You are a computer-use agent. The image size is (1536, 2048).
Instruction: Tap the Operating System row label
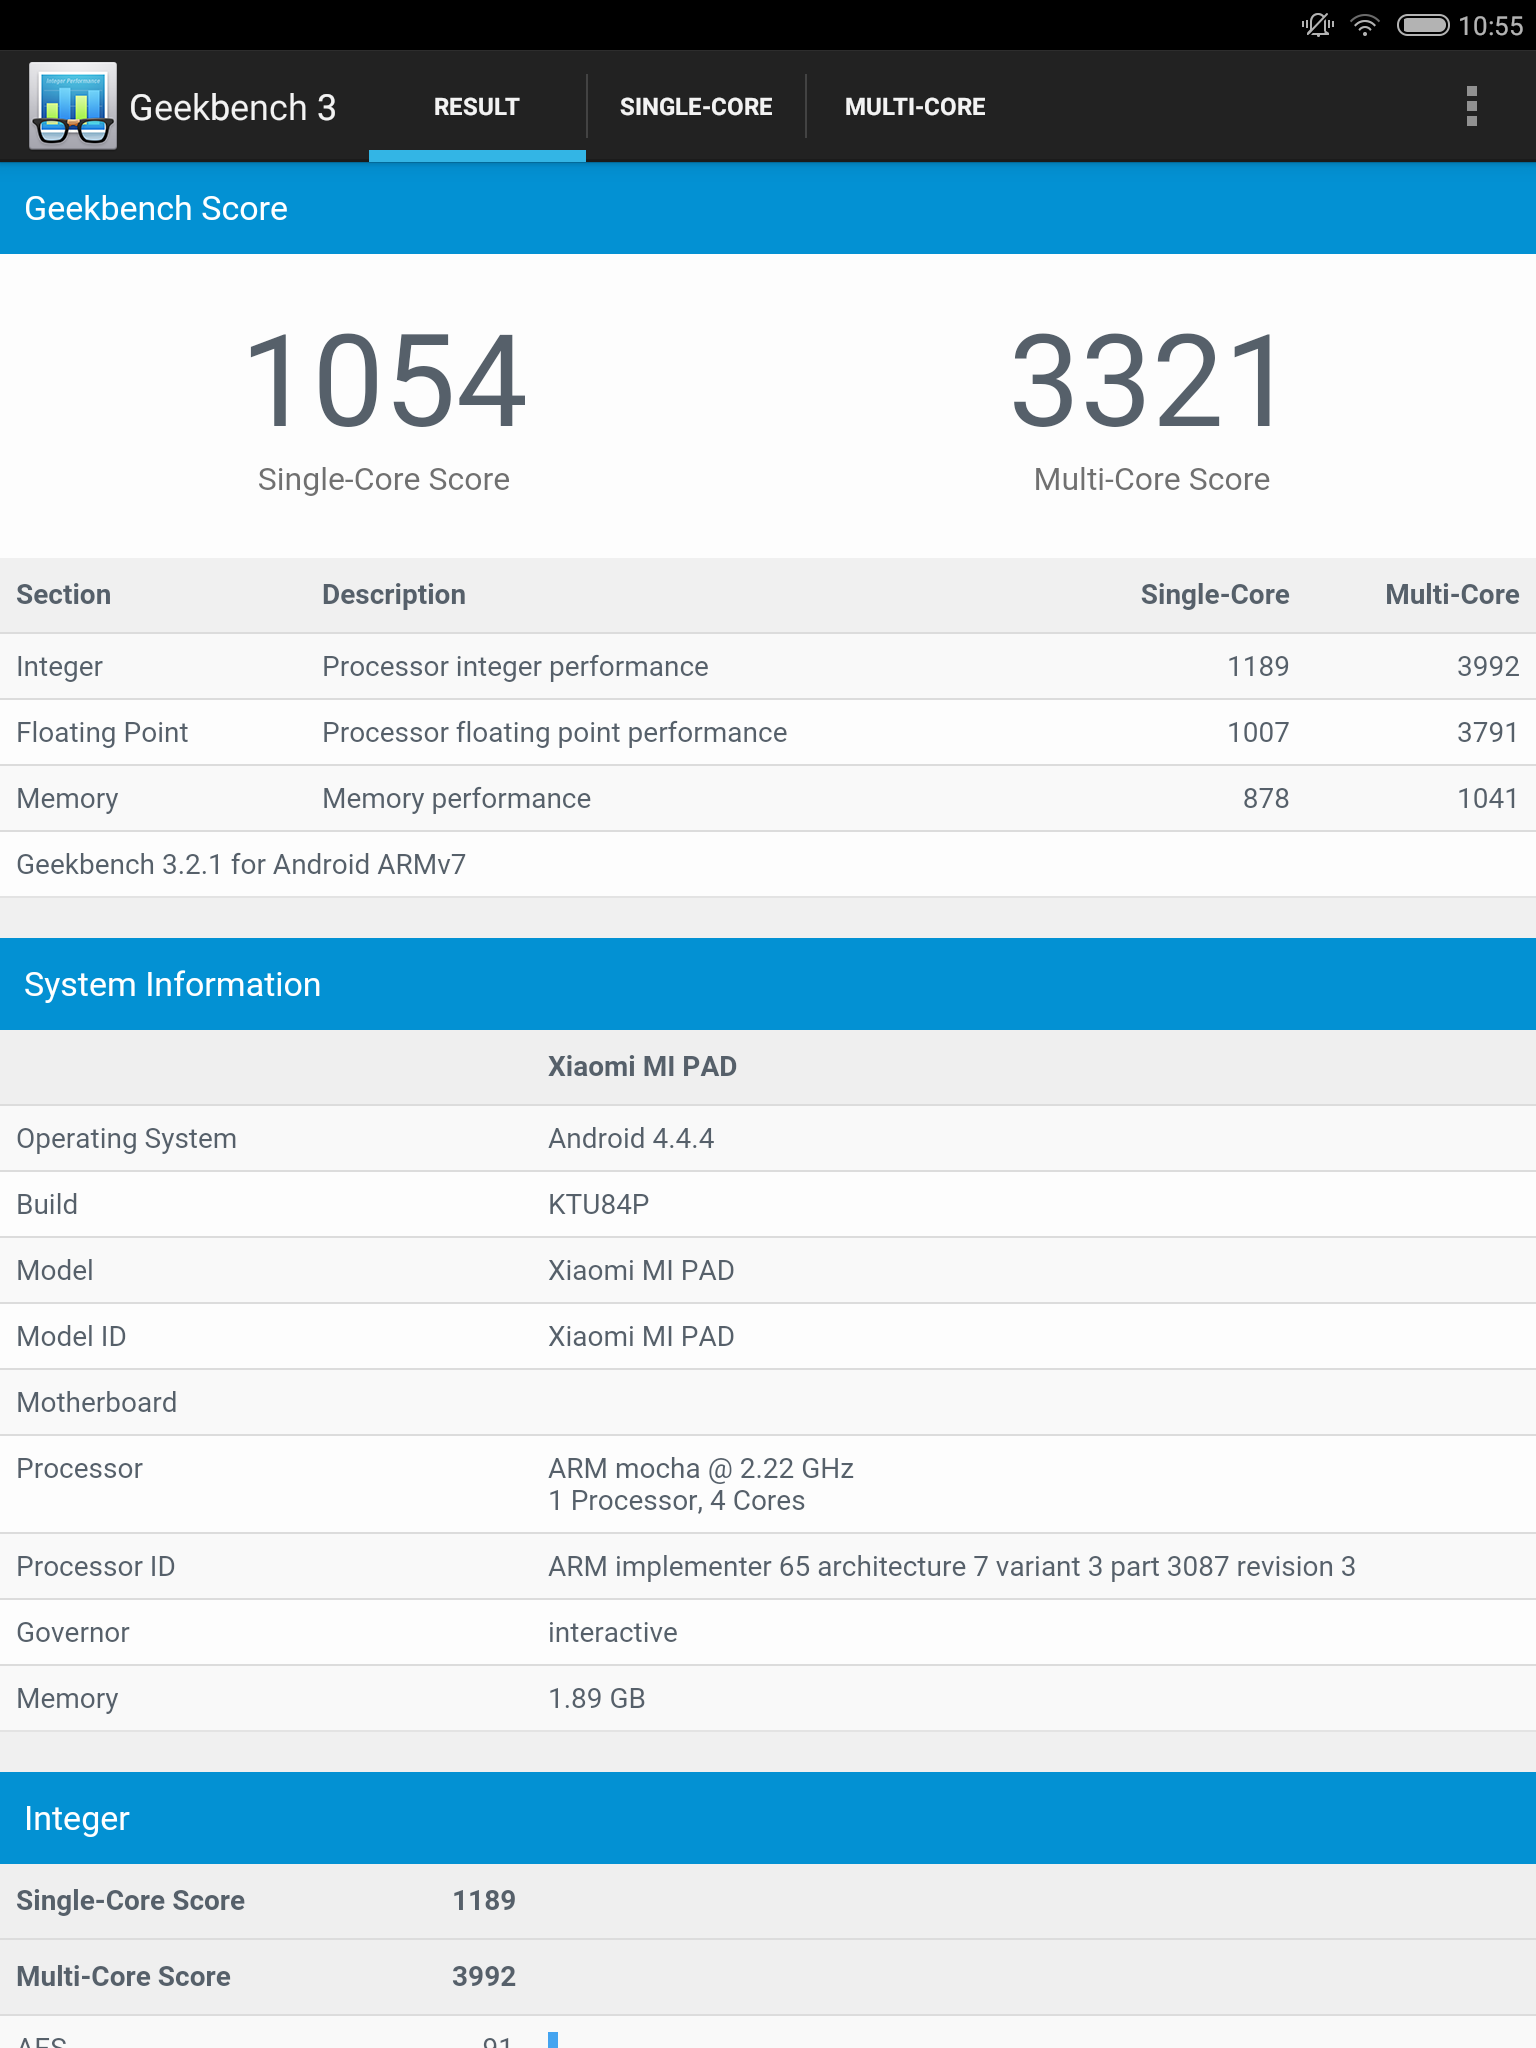click(127, 1138)
